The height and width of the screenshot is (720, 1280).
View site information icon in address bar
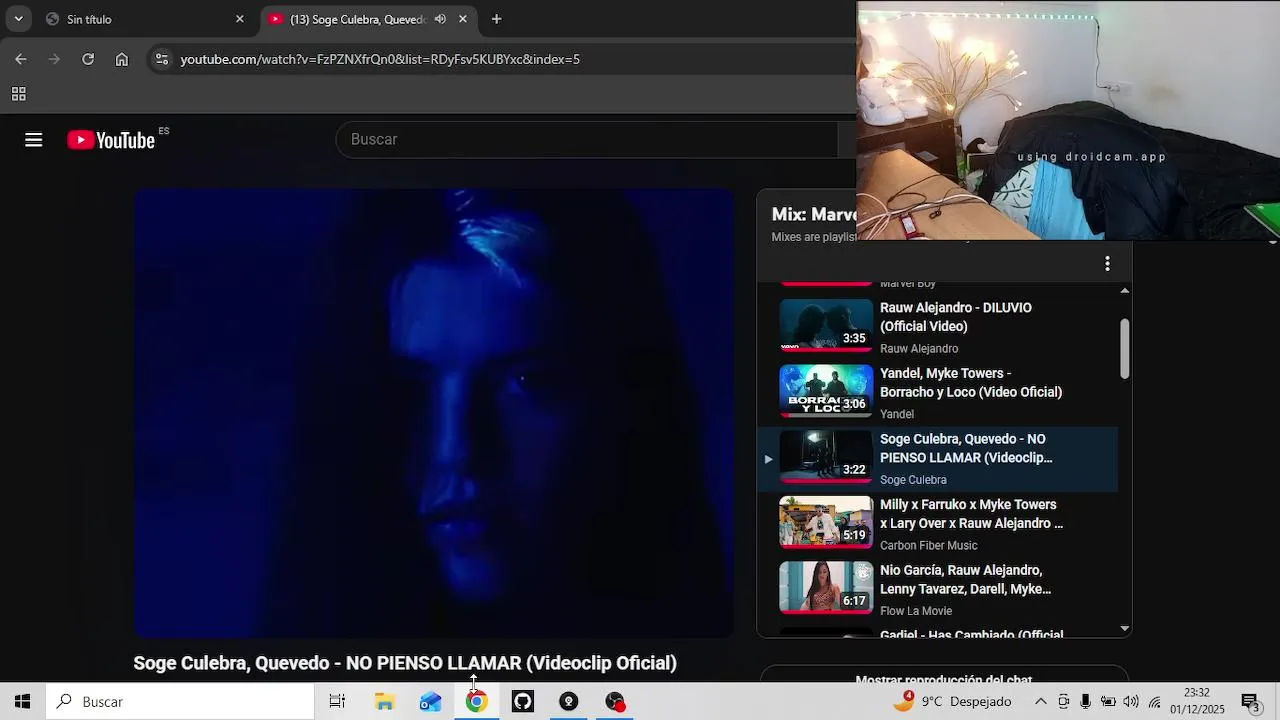pyautogui.click(x=161, y=59)
